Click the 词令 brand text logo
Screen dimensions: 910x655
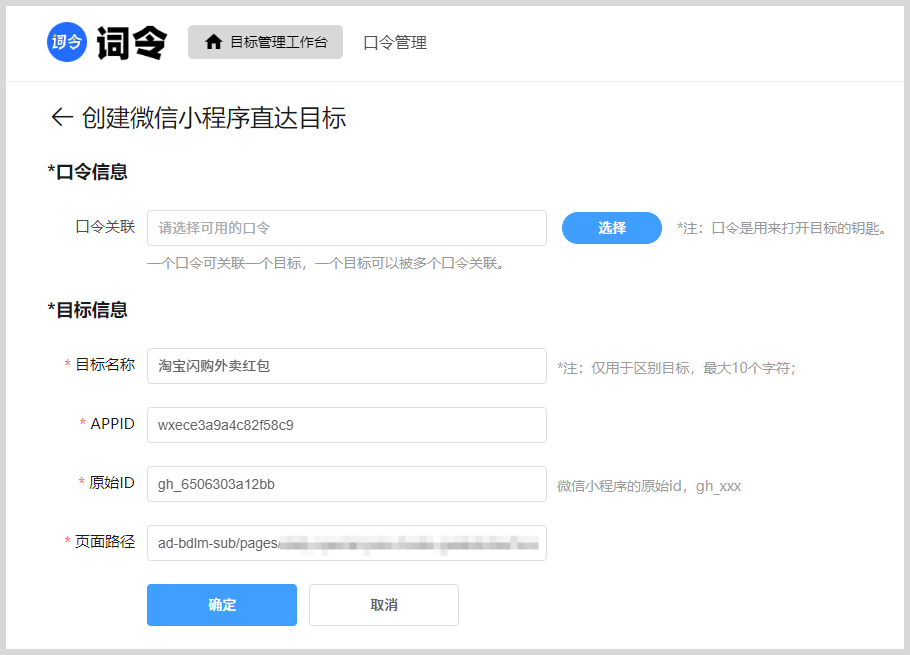[132, 43]
